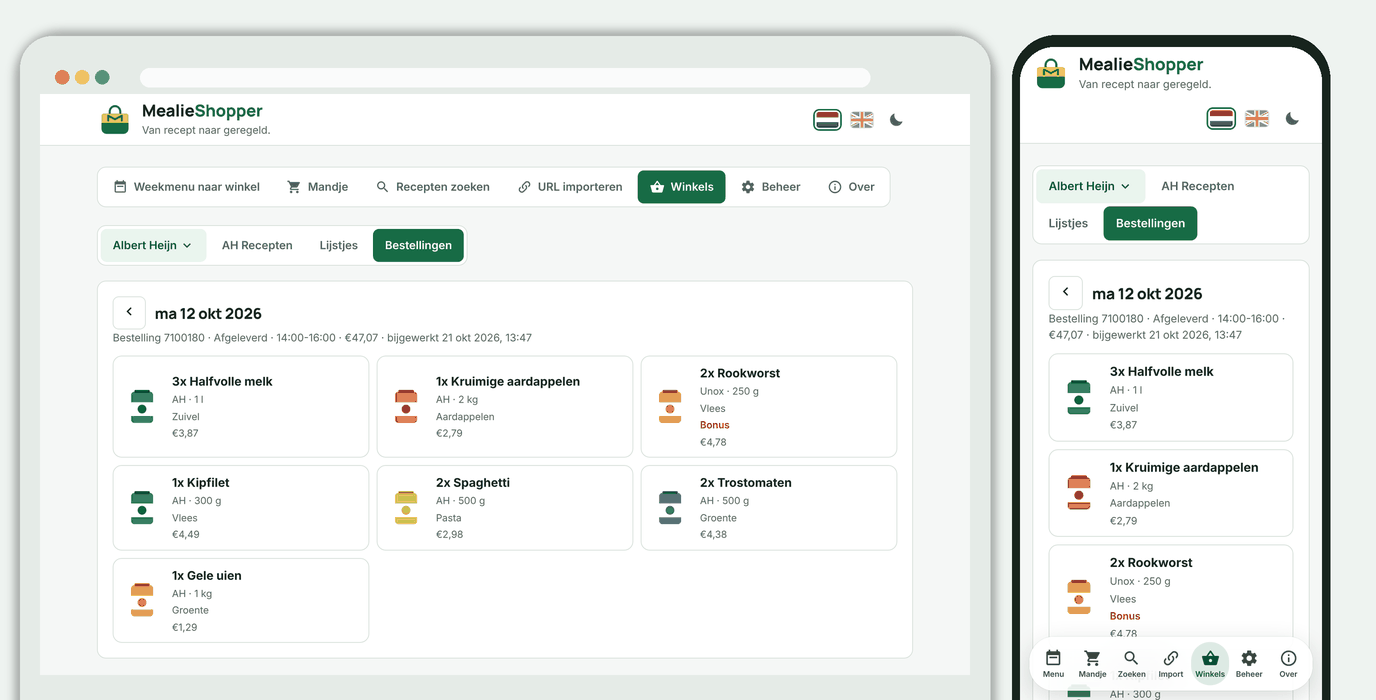The height and width of the screenshot is (700, 1376).
Task: Click '3x Halfvolle melk' title on desktop
Action: pos(222,381)
